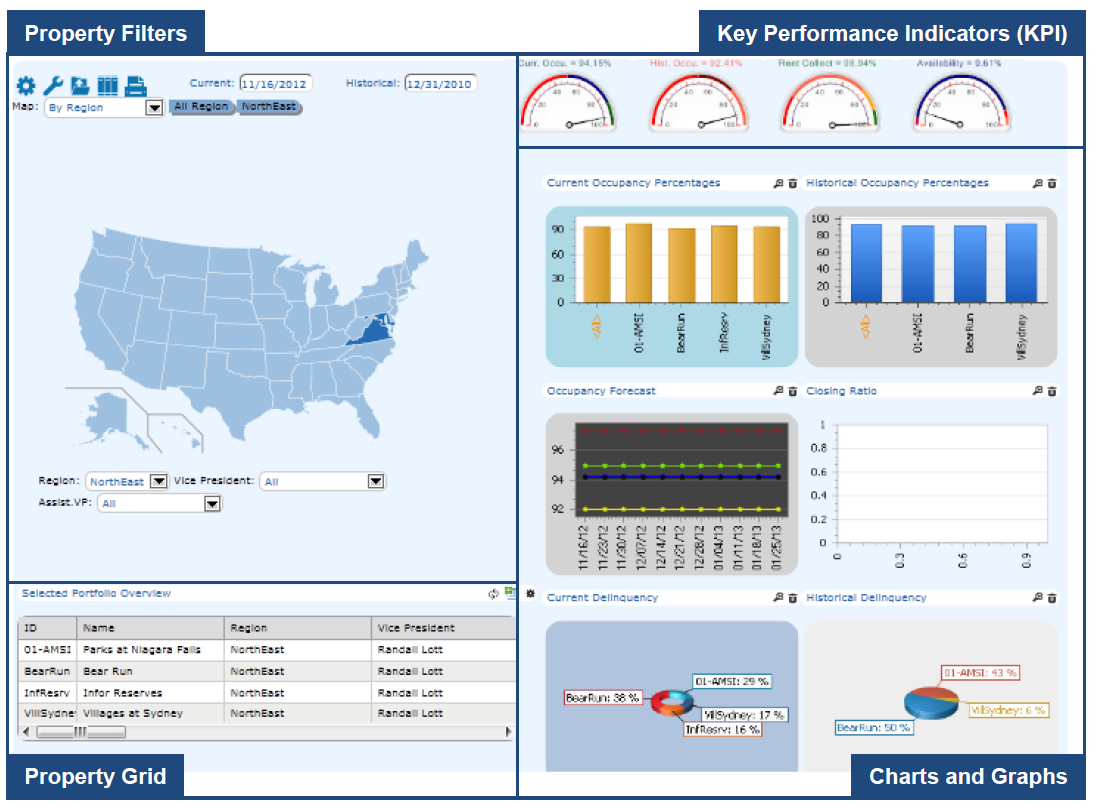Open the dashboard settings gear icon
Screen dimensions: 1100x809
(x=26, y=85)
